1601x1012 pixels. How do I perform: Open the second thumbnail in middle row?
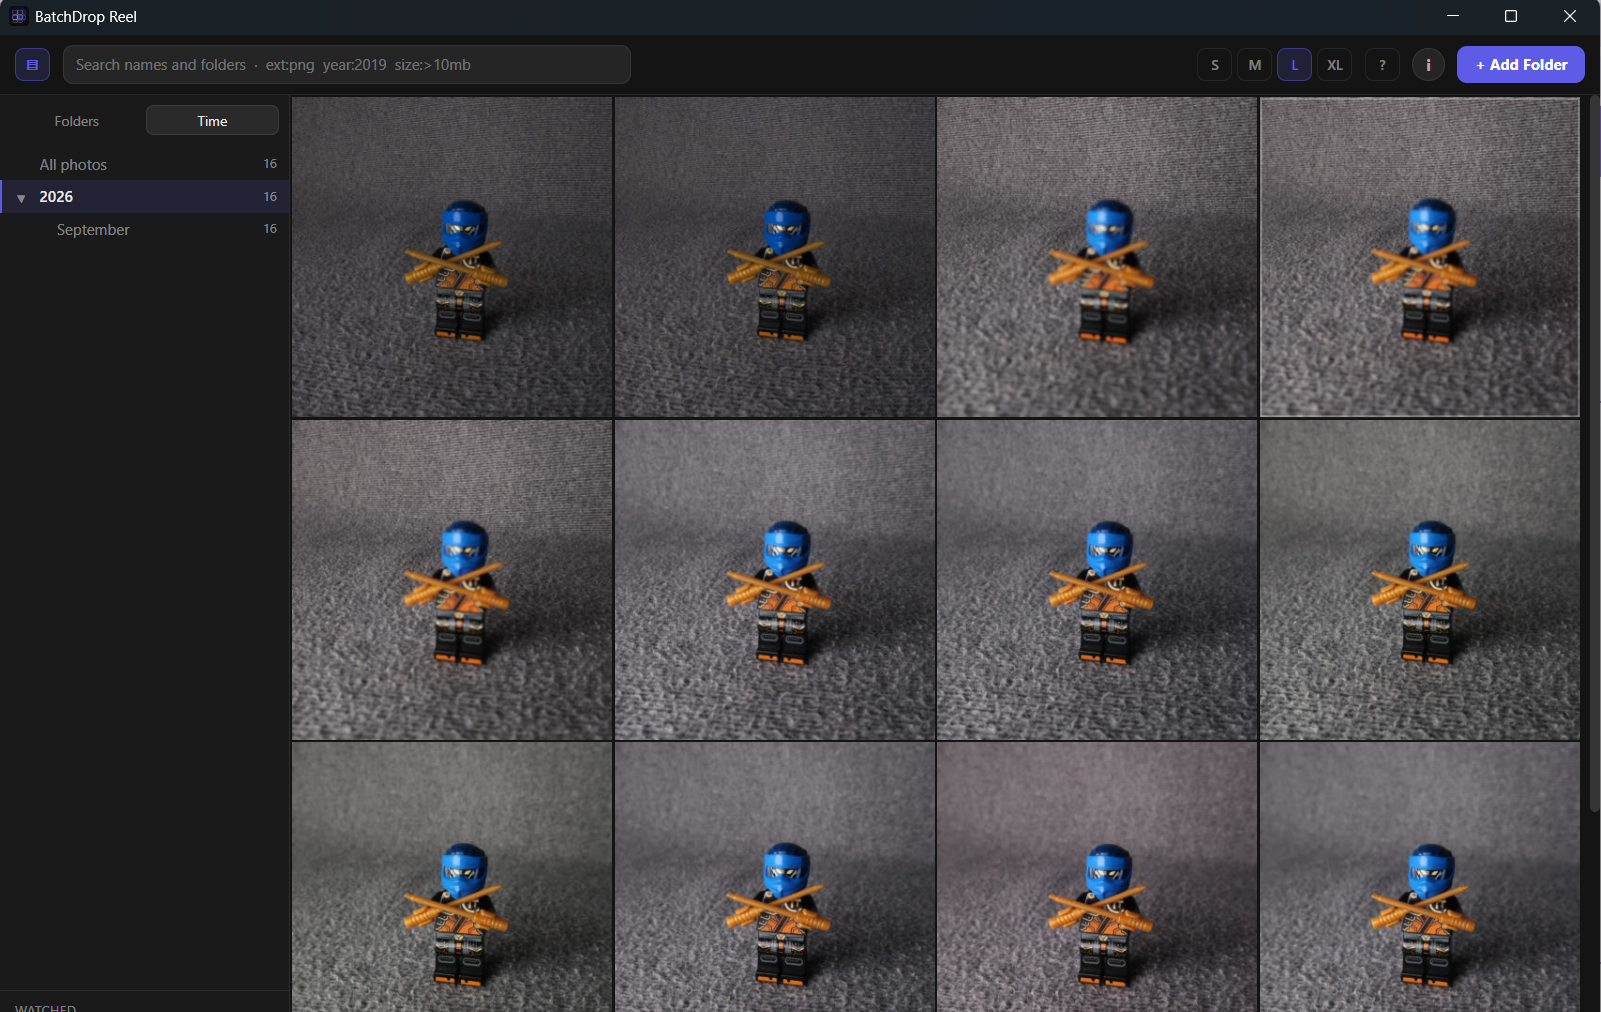tap(775, 580)
